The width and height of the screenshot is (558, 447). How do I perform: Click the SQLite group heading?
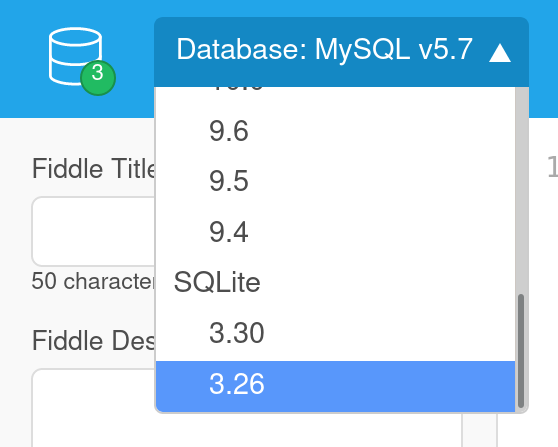pos(335,282)
